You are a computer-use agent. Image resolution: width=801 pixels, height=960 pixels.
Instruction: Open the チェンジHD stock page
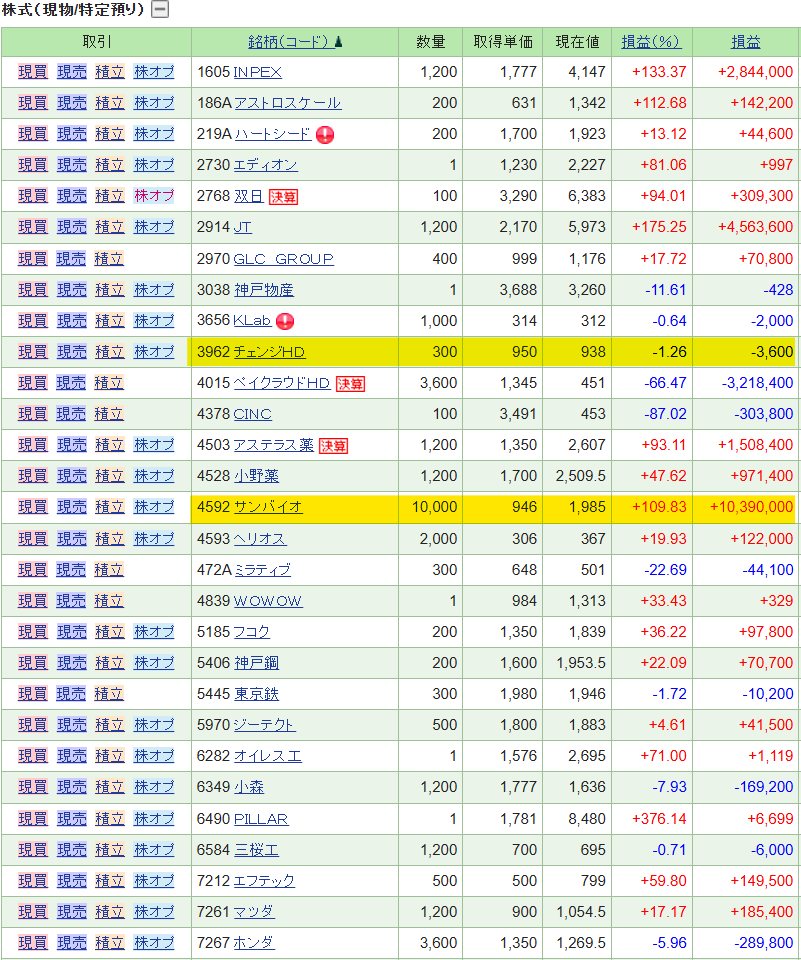coord(269,352)
